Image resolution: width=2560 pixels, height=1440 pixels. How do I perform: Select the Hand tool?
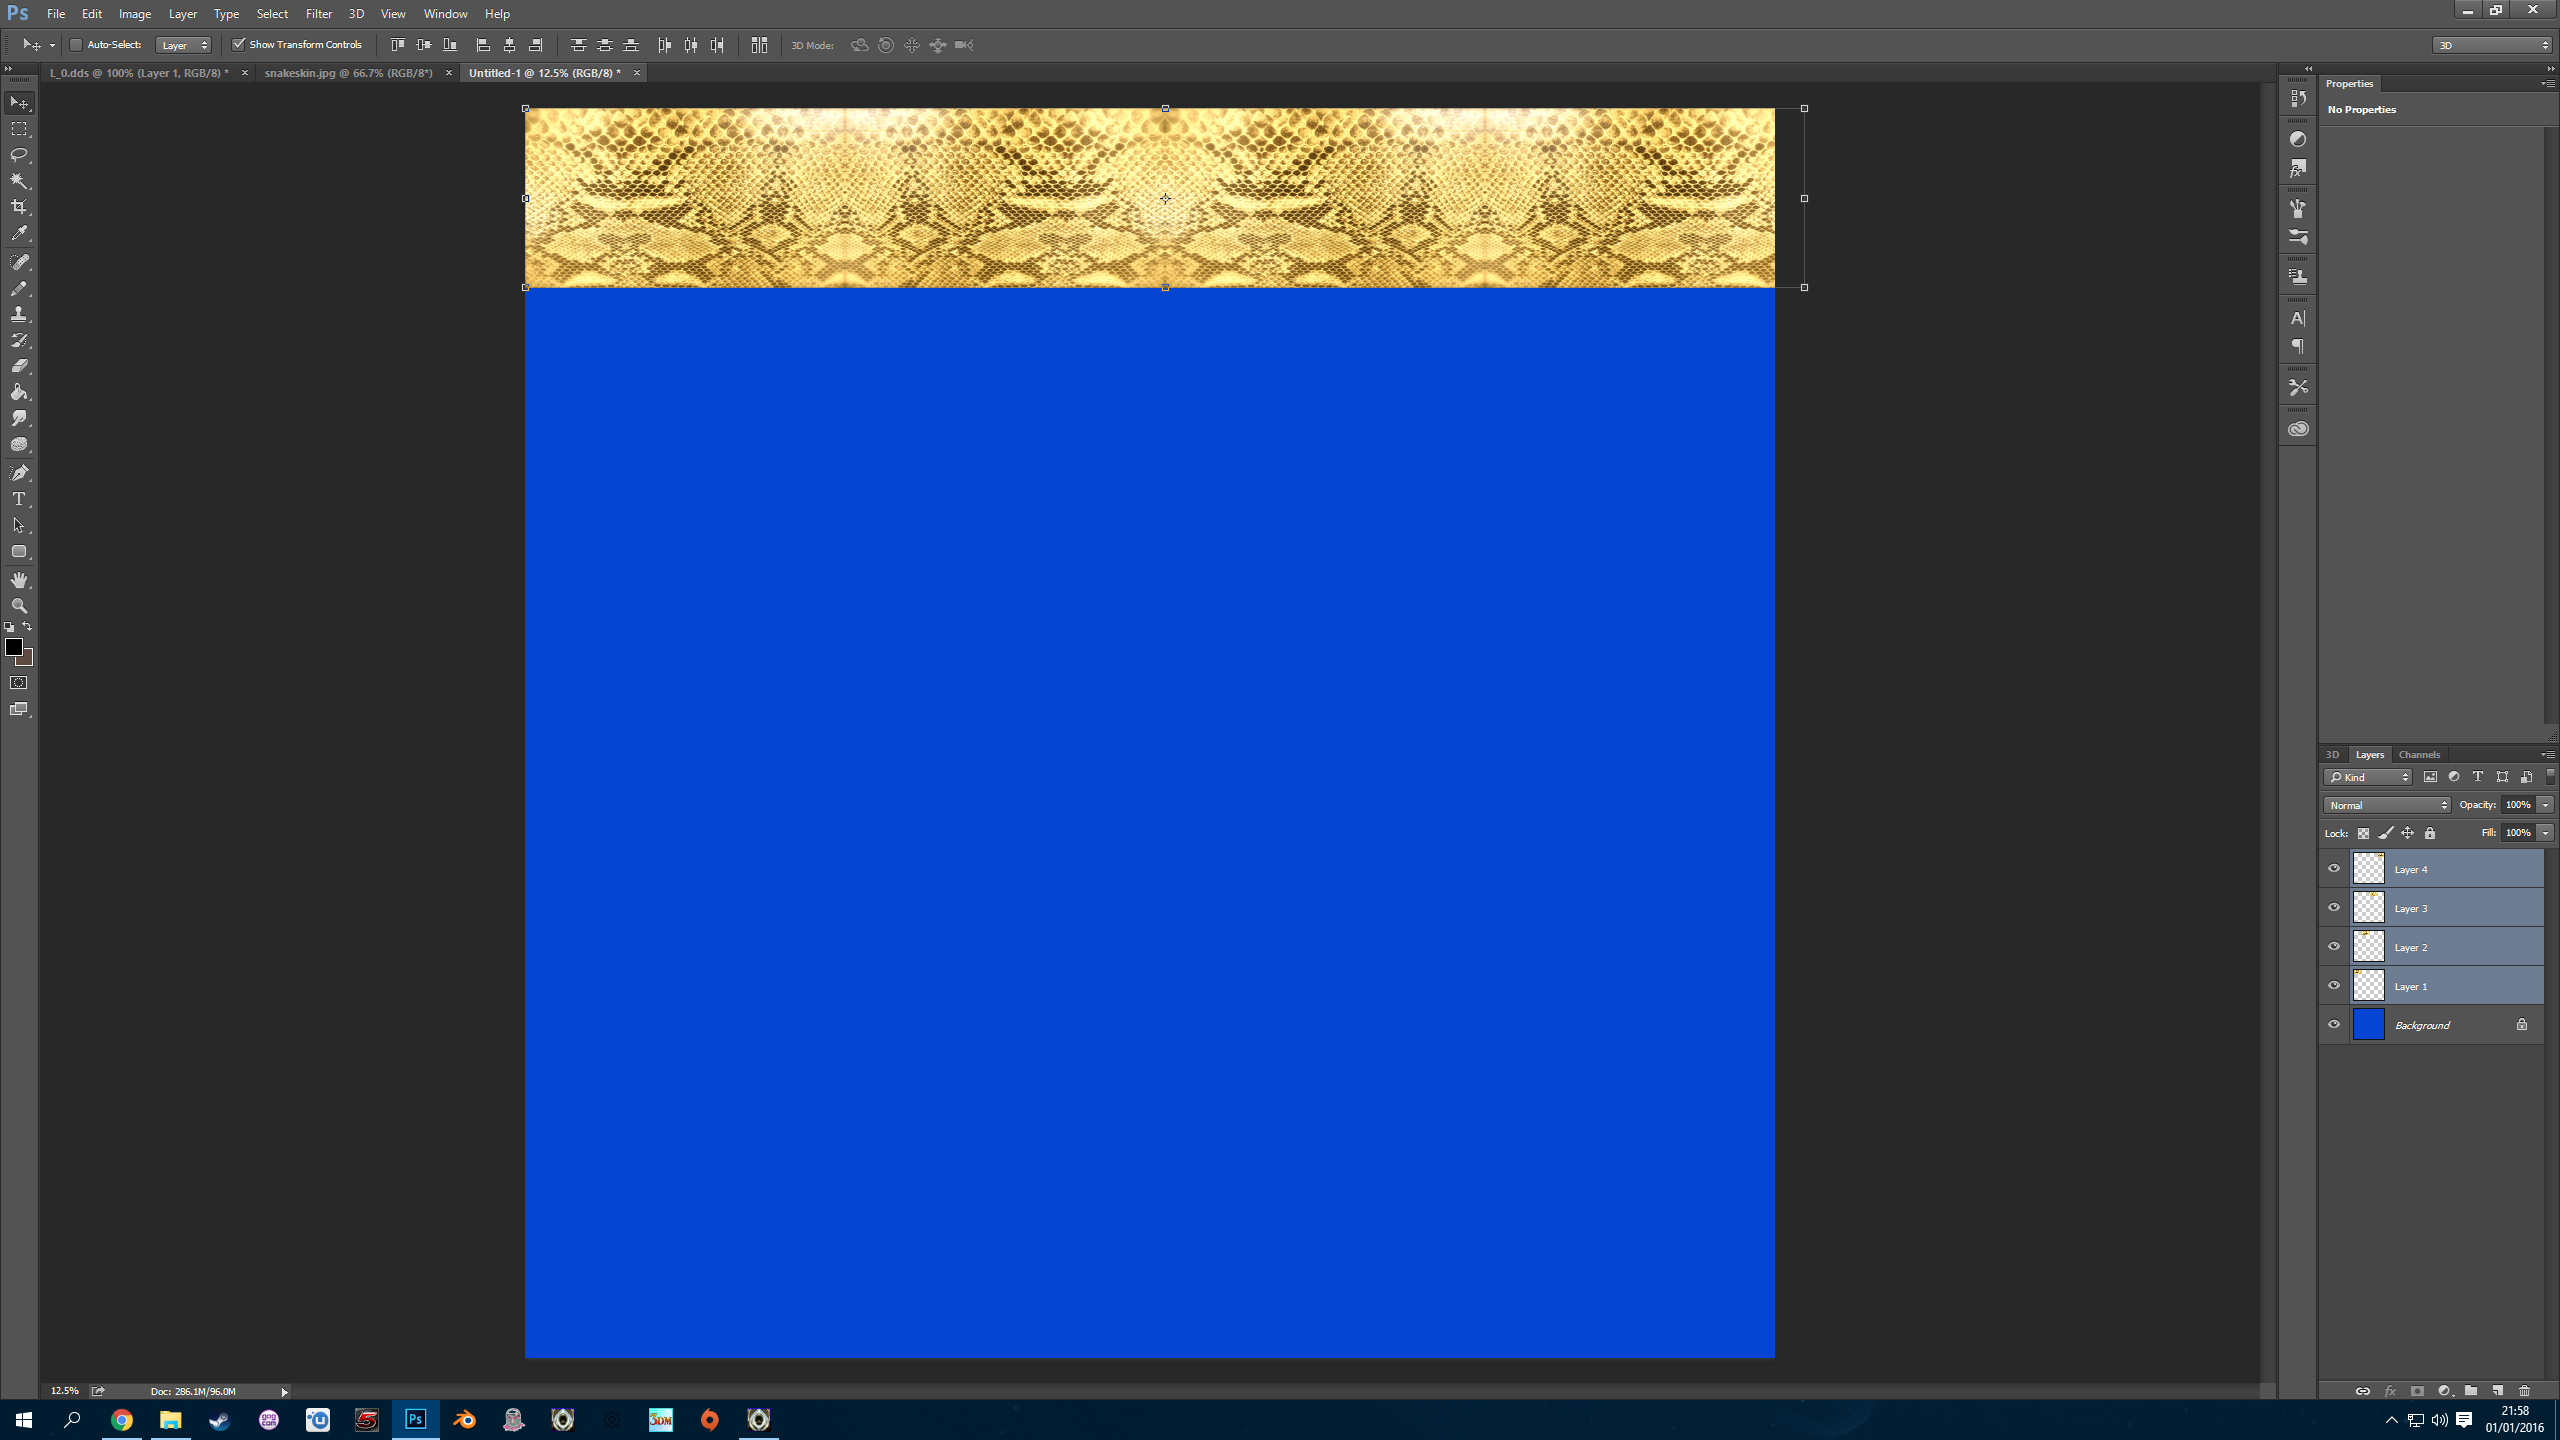pyautogui.click(x=19, y=580)
